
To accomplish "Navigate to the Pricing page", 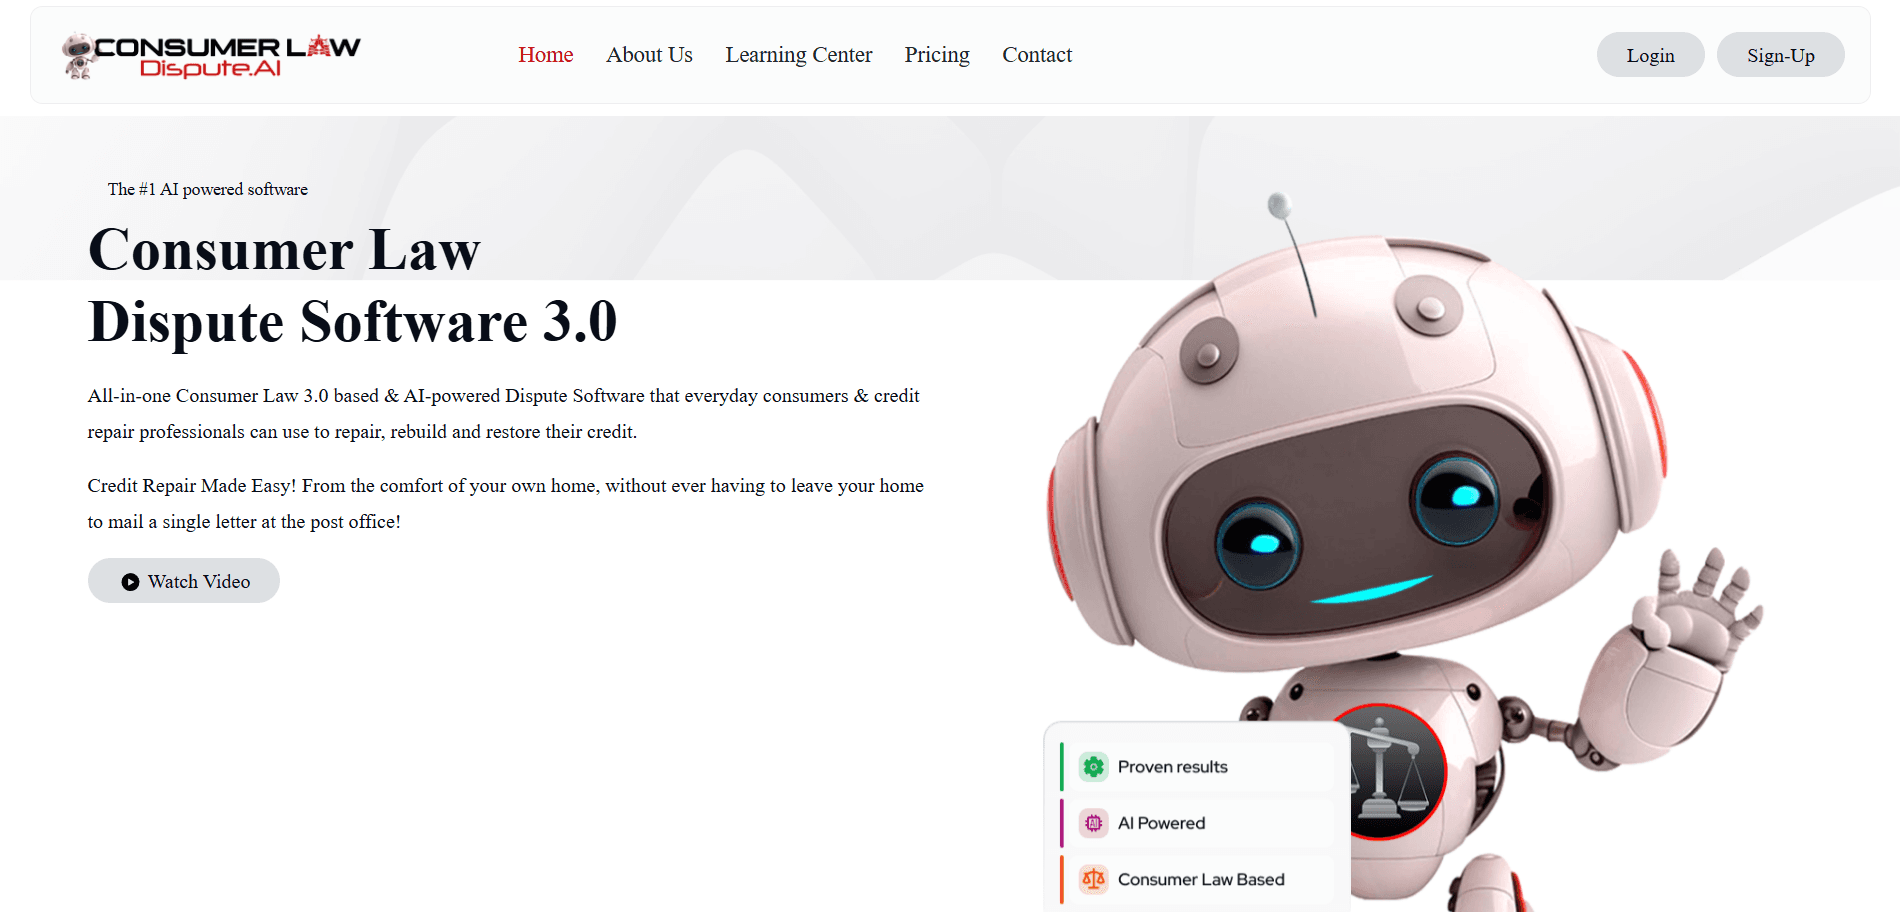I will tap(937, 55).
